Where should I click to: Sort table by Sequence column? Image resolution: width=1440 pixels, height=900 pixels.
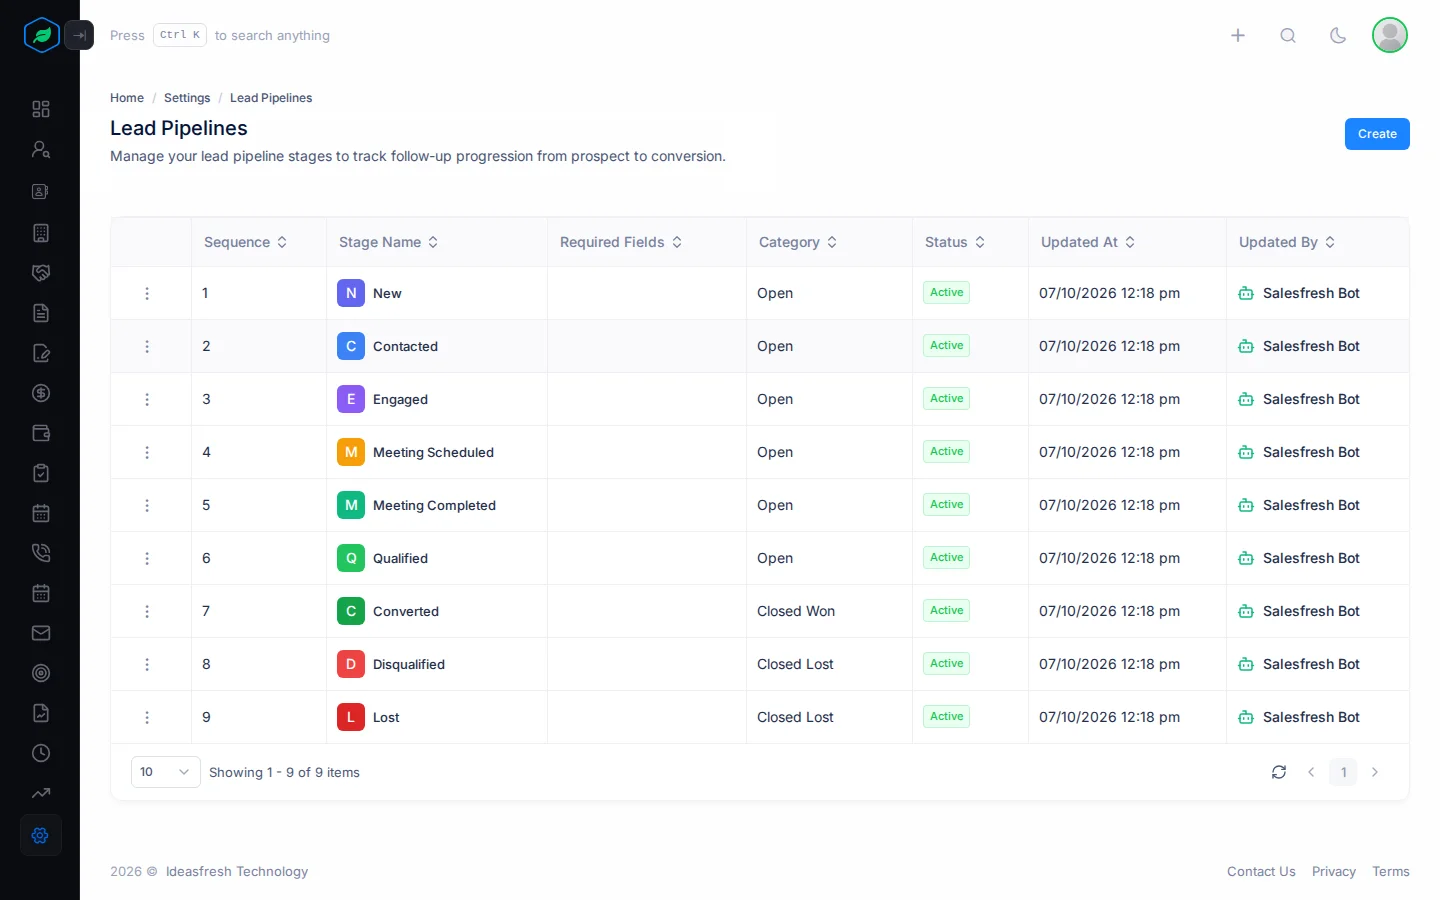point(246,242)
